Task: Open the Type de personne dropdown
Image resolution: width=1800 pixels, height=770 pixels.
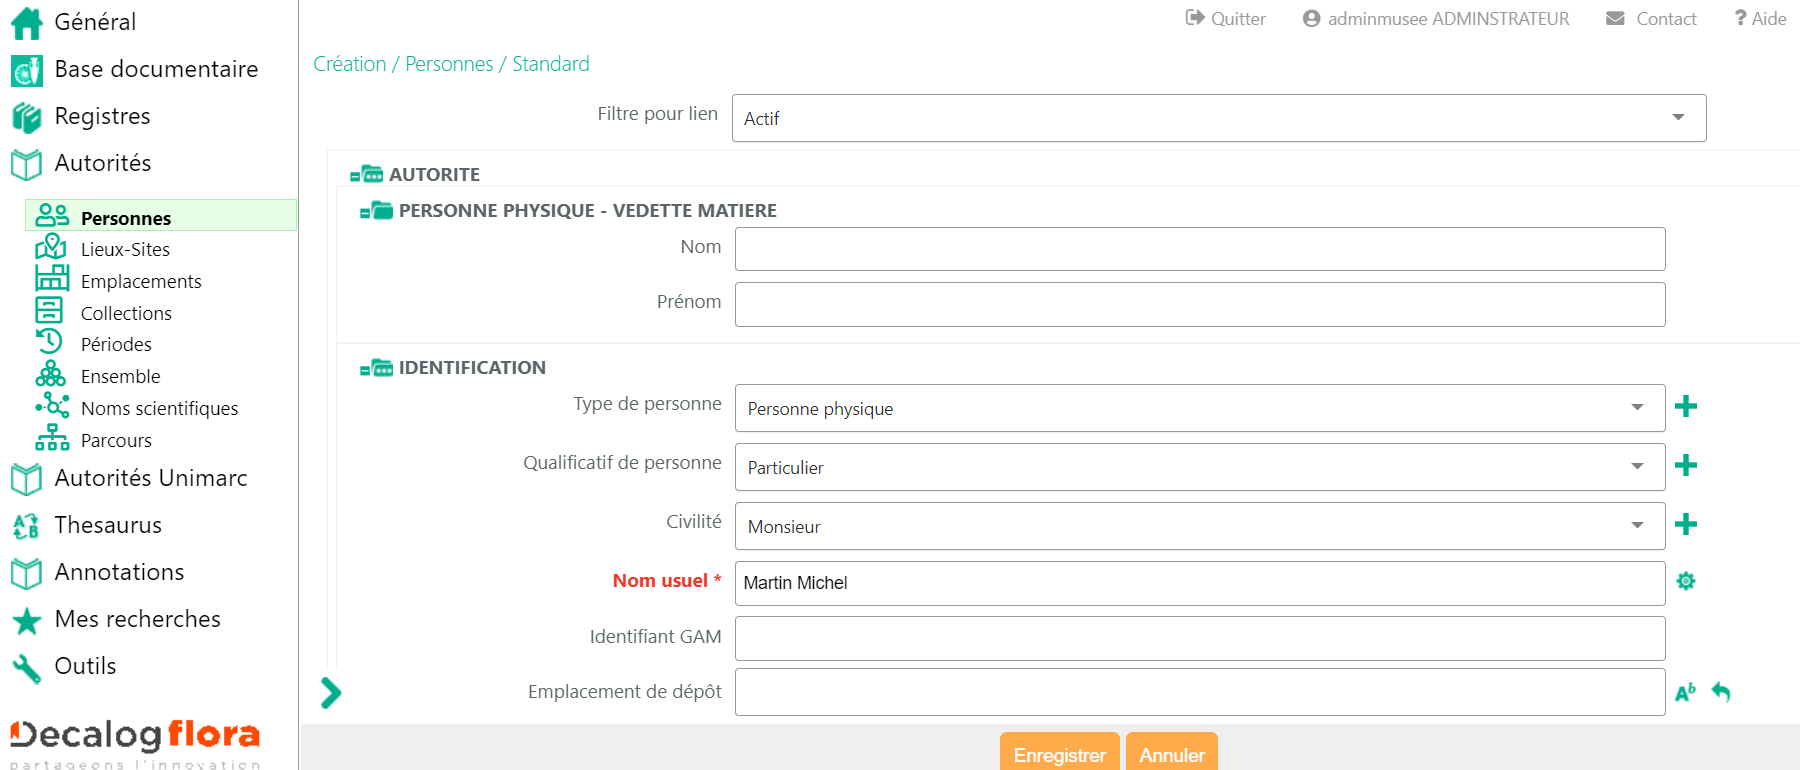Action: click(1199, 408)
